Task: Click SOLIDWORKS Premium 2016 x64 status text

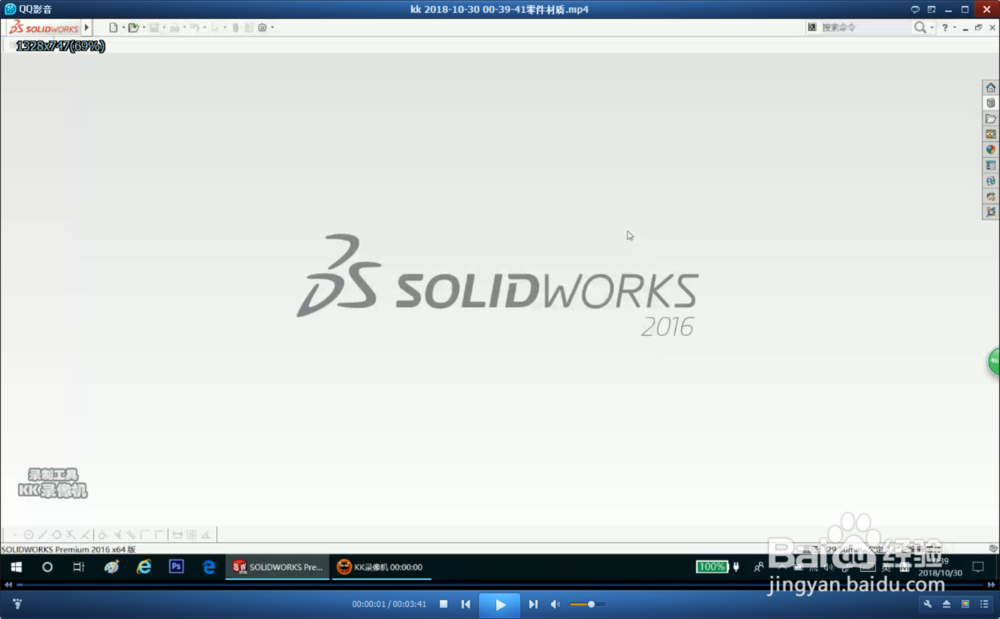Action: pyautogui.click(x=68, y=549)
